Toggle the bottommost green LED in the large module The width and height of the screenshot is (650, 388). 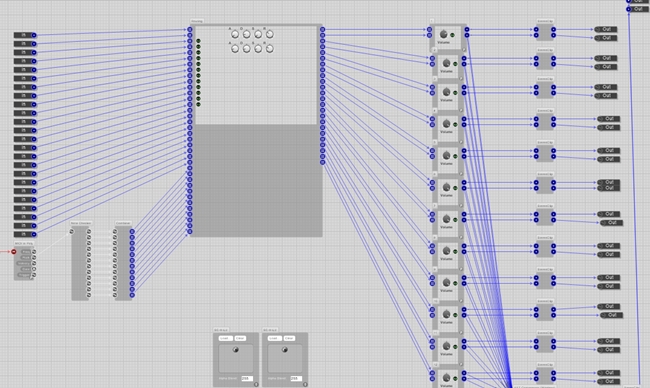click(x=198, y=104)
